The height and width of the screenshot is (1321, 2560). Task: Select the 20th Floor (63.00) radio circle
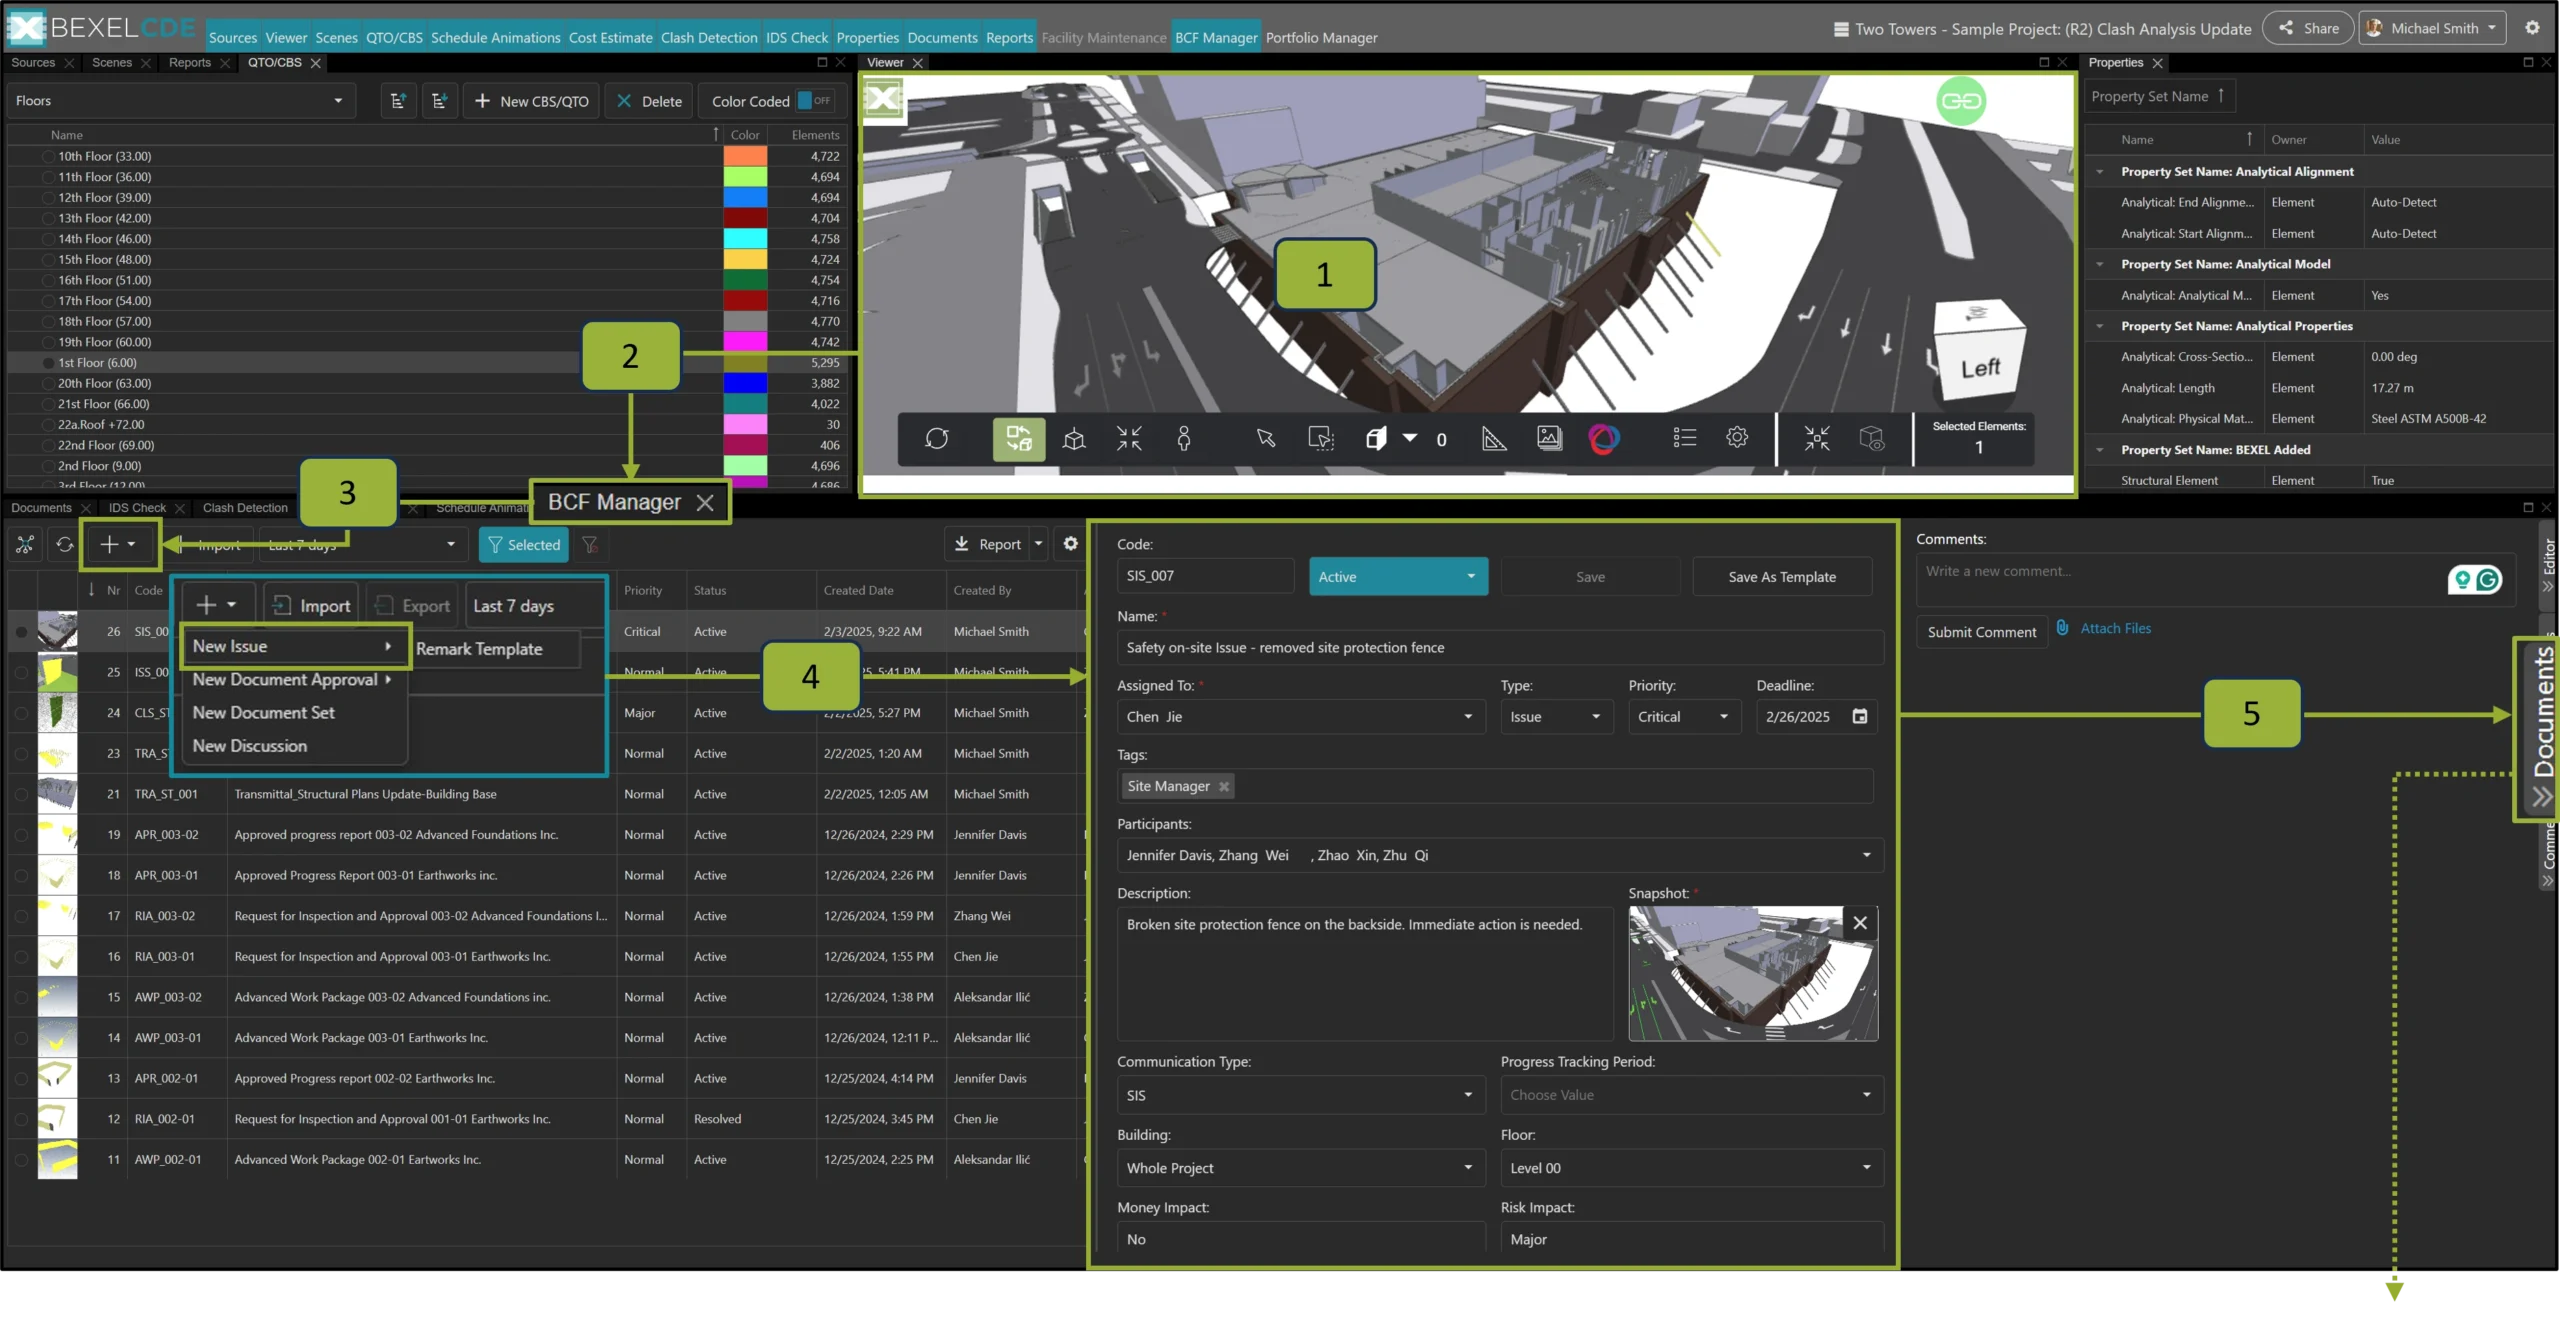click(48, 384)
